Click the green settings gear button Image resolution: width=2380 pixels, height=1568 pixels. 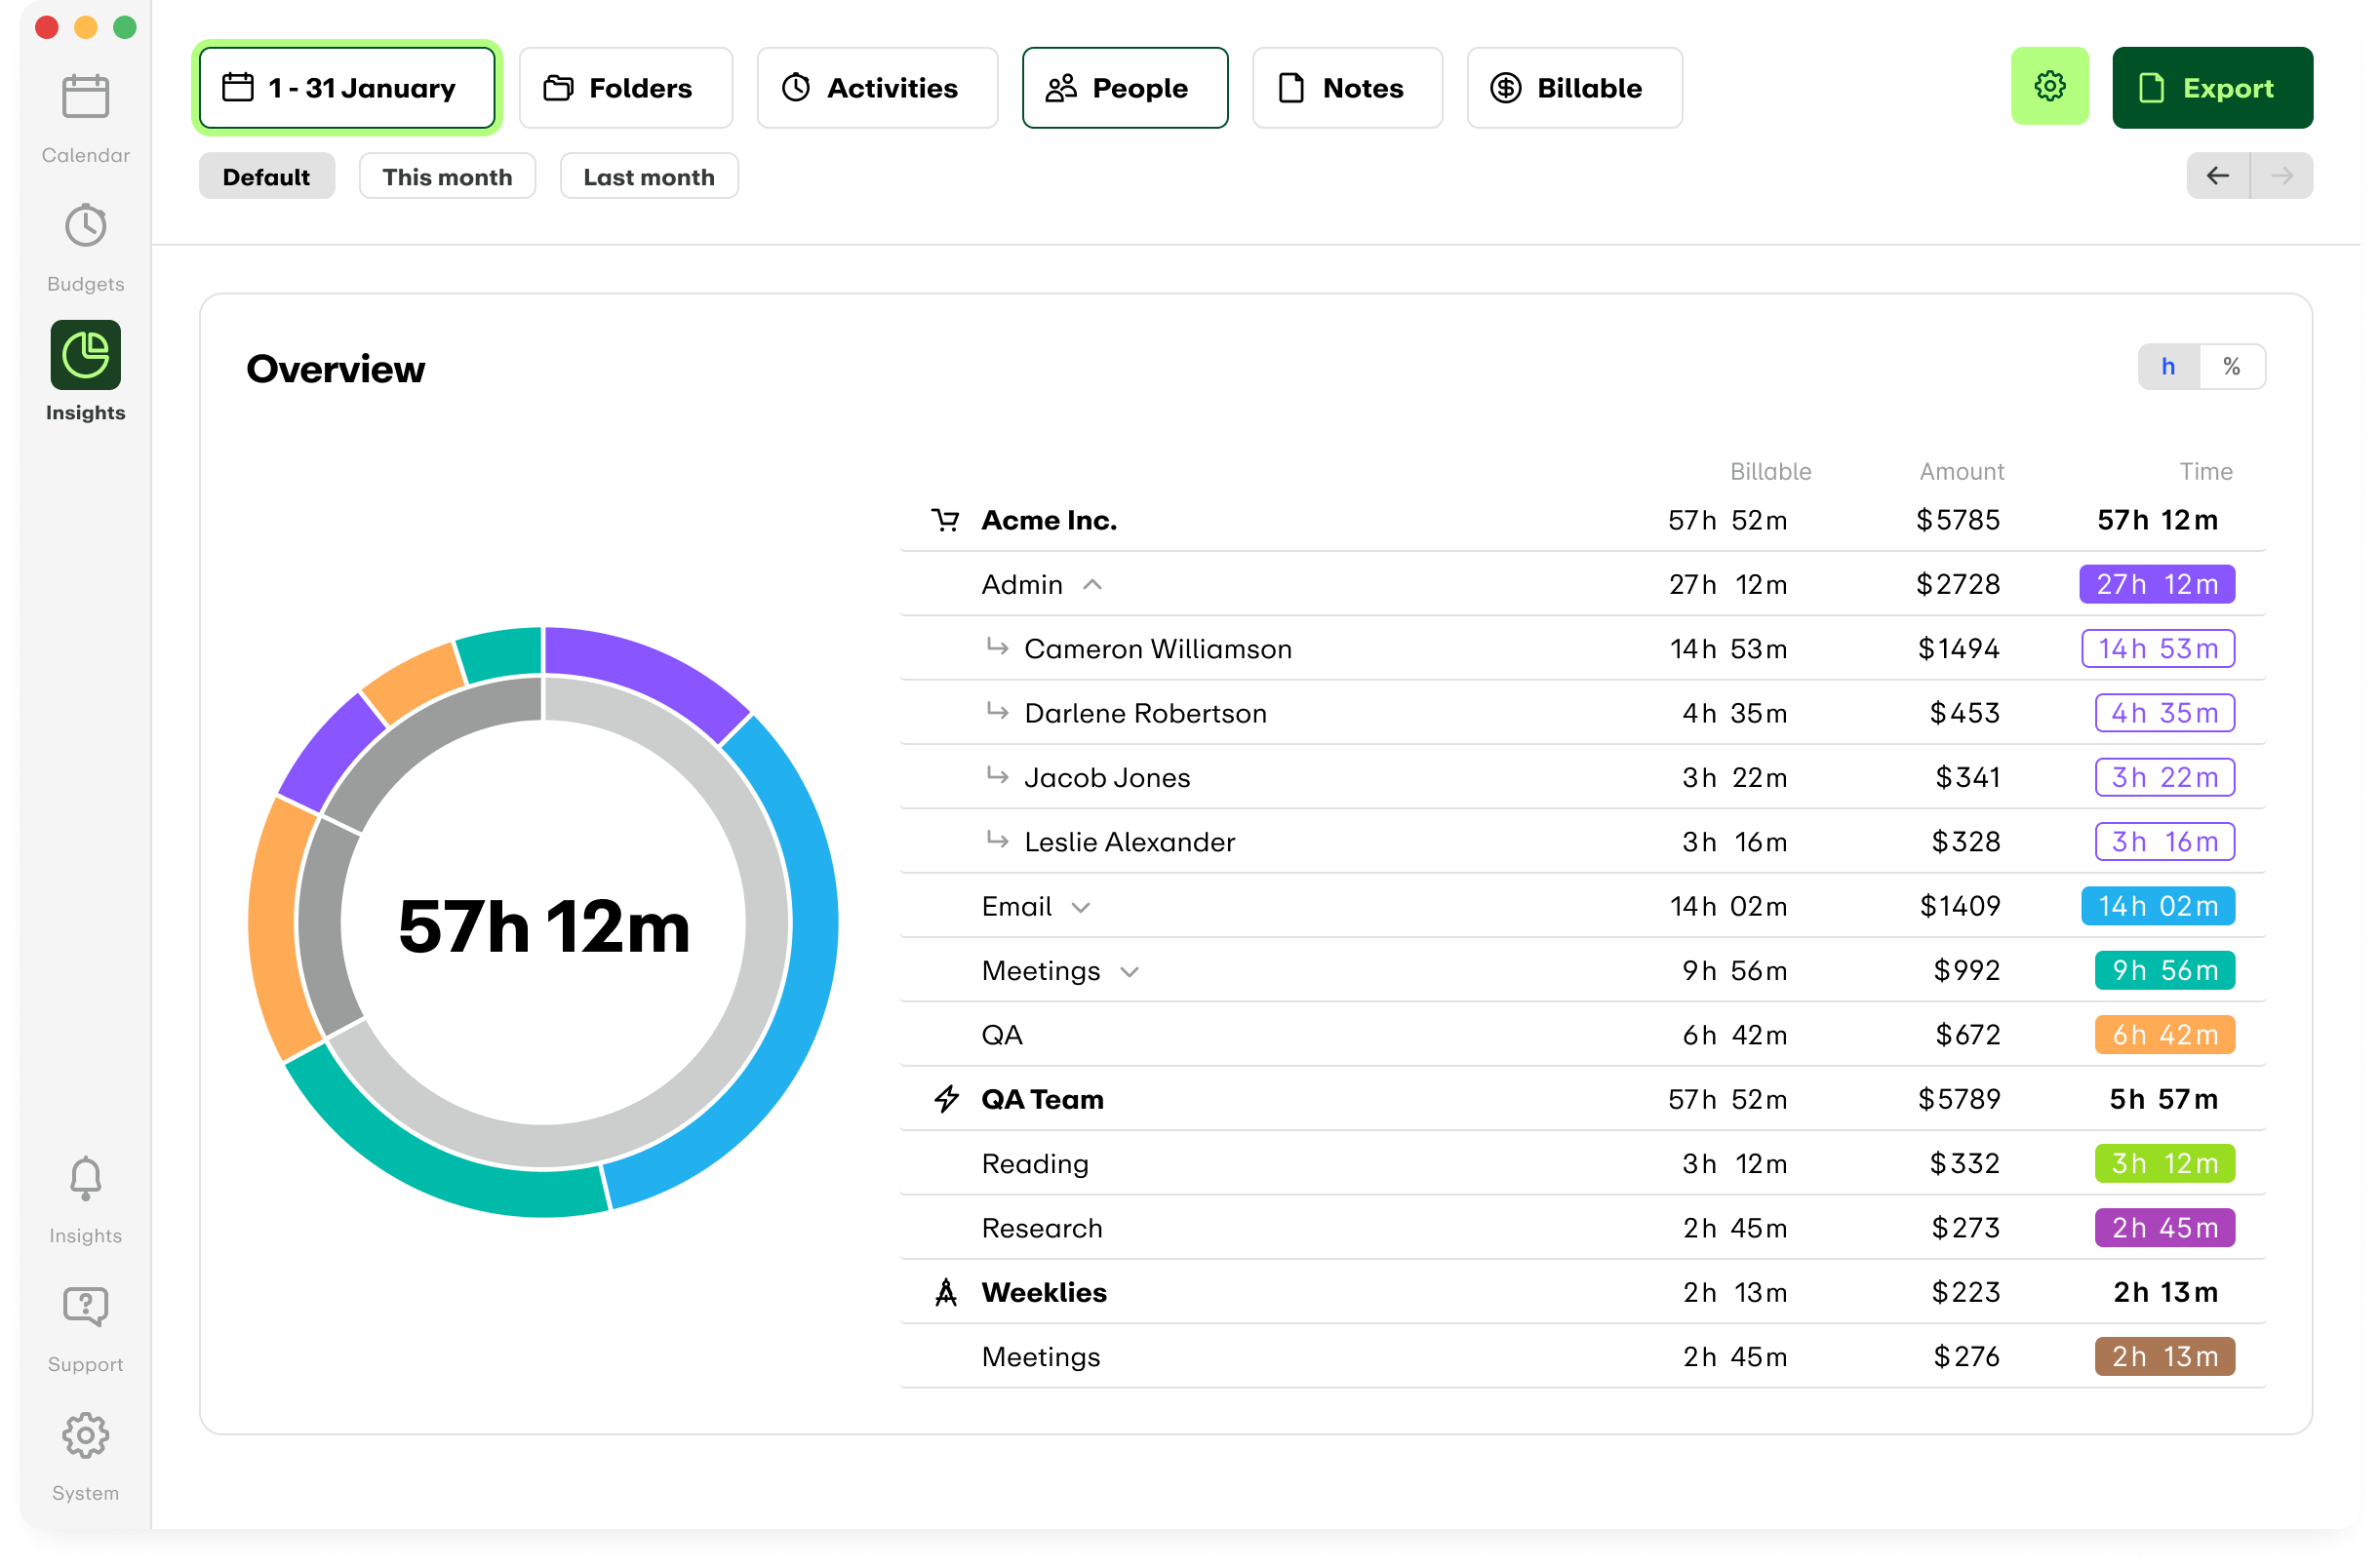coord(2049,87)
